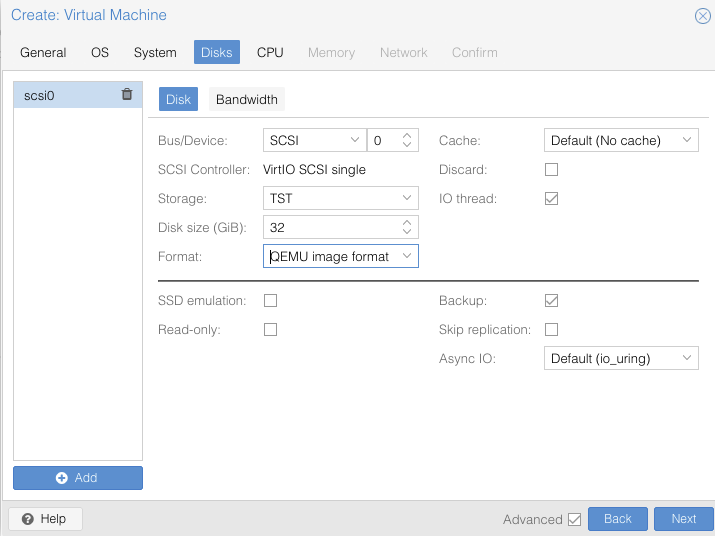The height and width of the screenshot is (536, 715).
Task: Enable SSD emulation
Action: coord(270,300)
